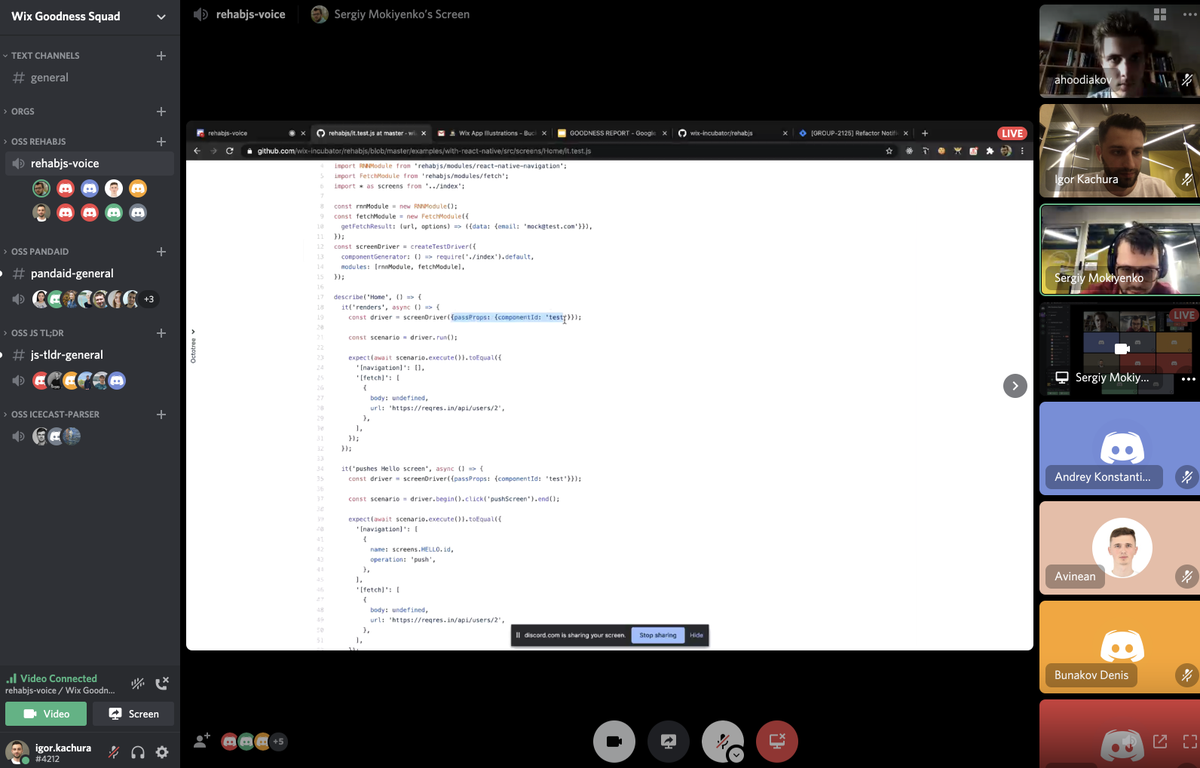This screenshot has width=1200, height=768.
Task: Switch to Wix App Illustrations tab in stream
Action: coord(490,133)
